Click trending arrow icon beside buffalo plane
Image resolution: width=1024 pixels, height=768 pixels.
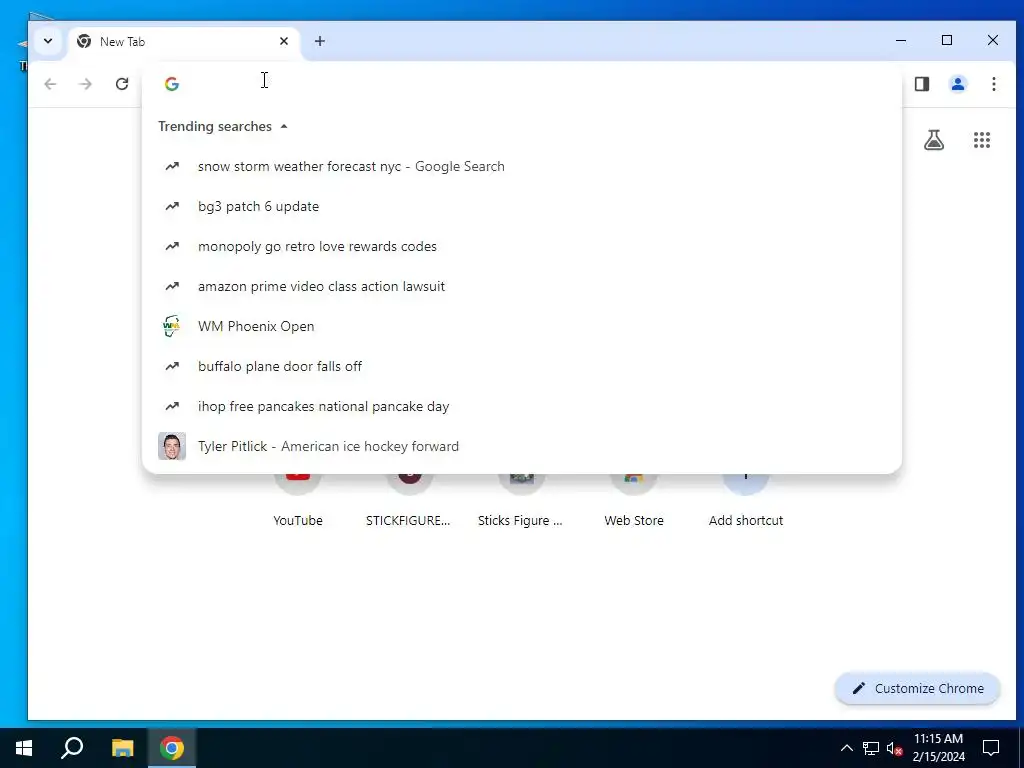point(172,366)
